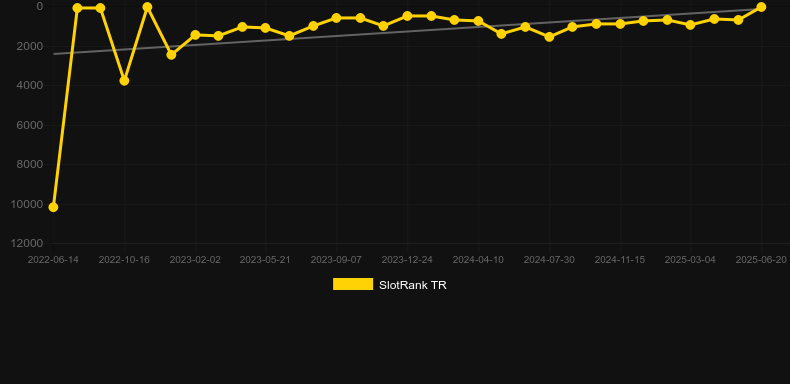Viewport: 790px width, 384px height.
Task: Select the data point at 2023-02-02
Action: [x=195, y=35]
